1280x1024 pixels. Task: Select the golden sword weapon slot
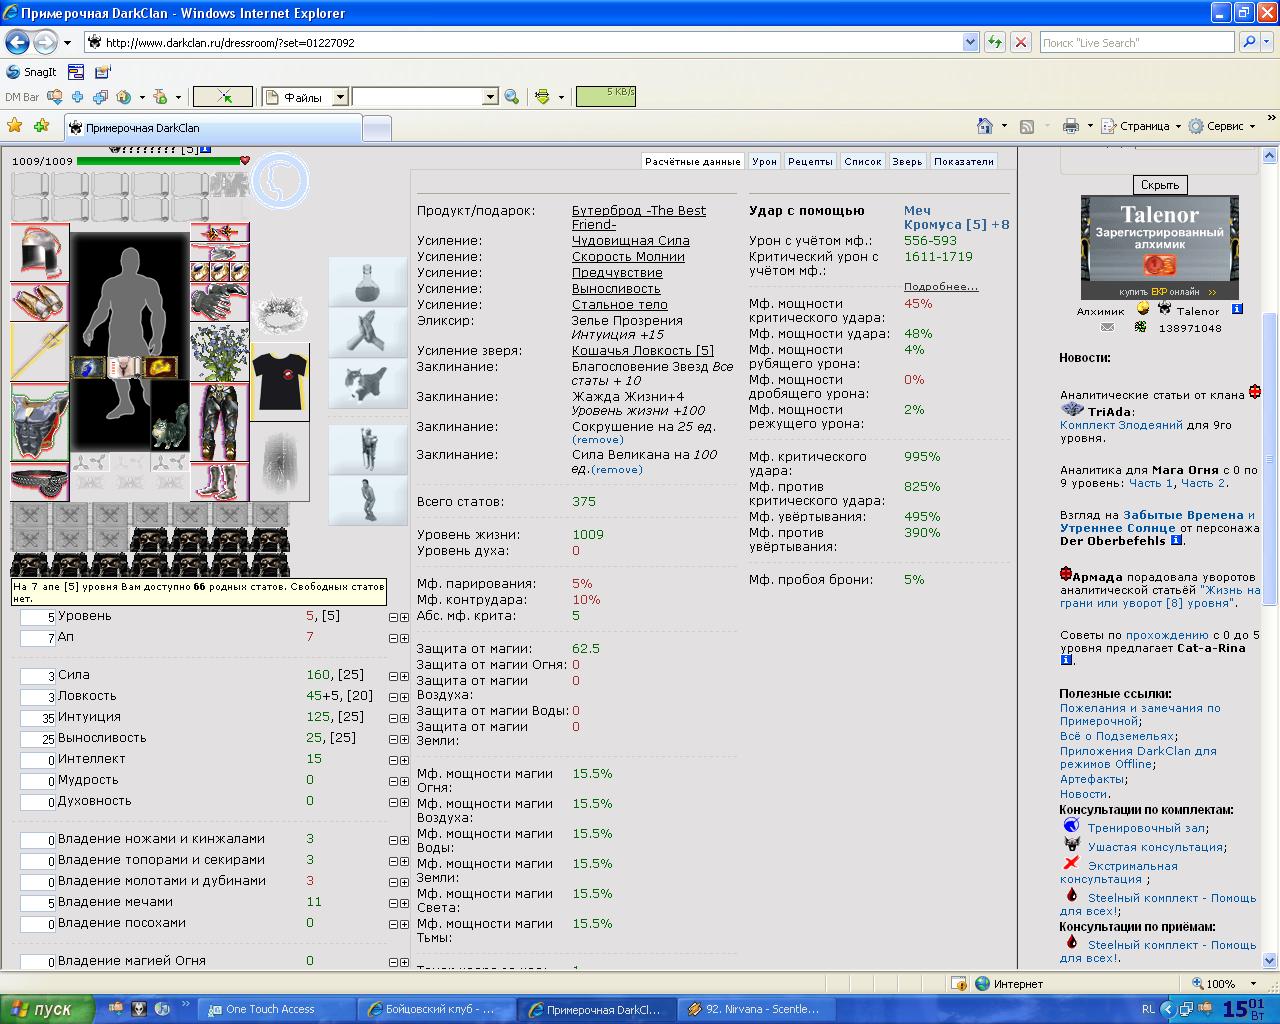coord(40,352)
